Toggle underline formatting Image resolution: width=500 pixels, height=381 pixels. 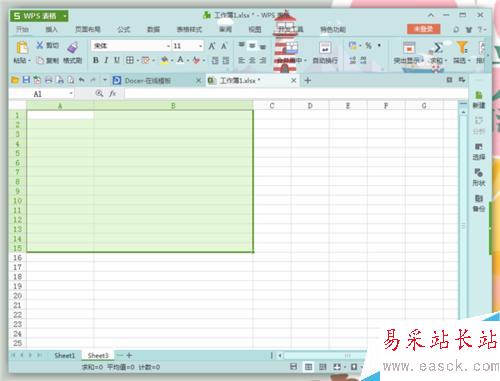coord(117,60)
